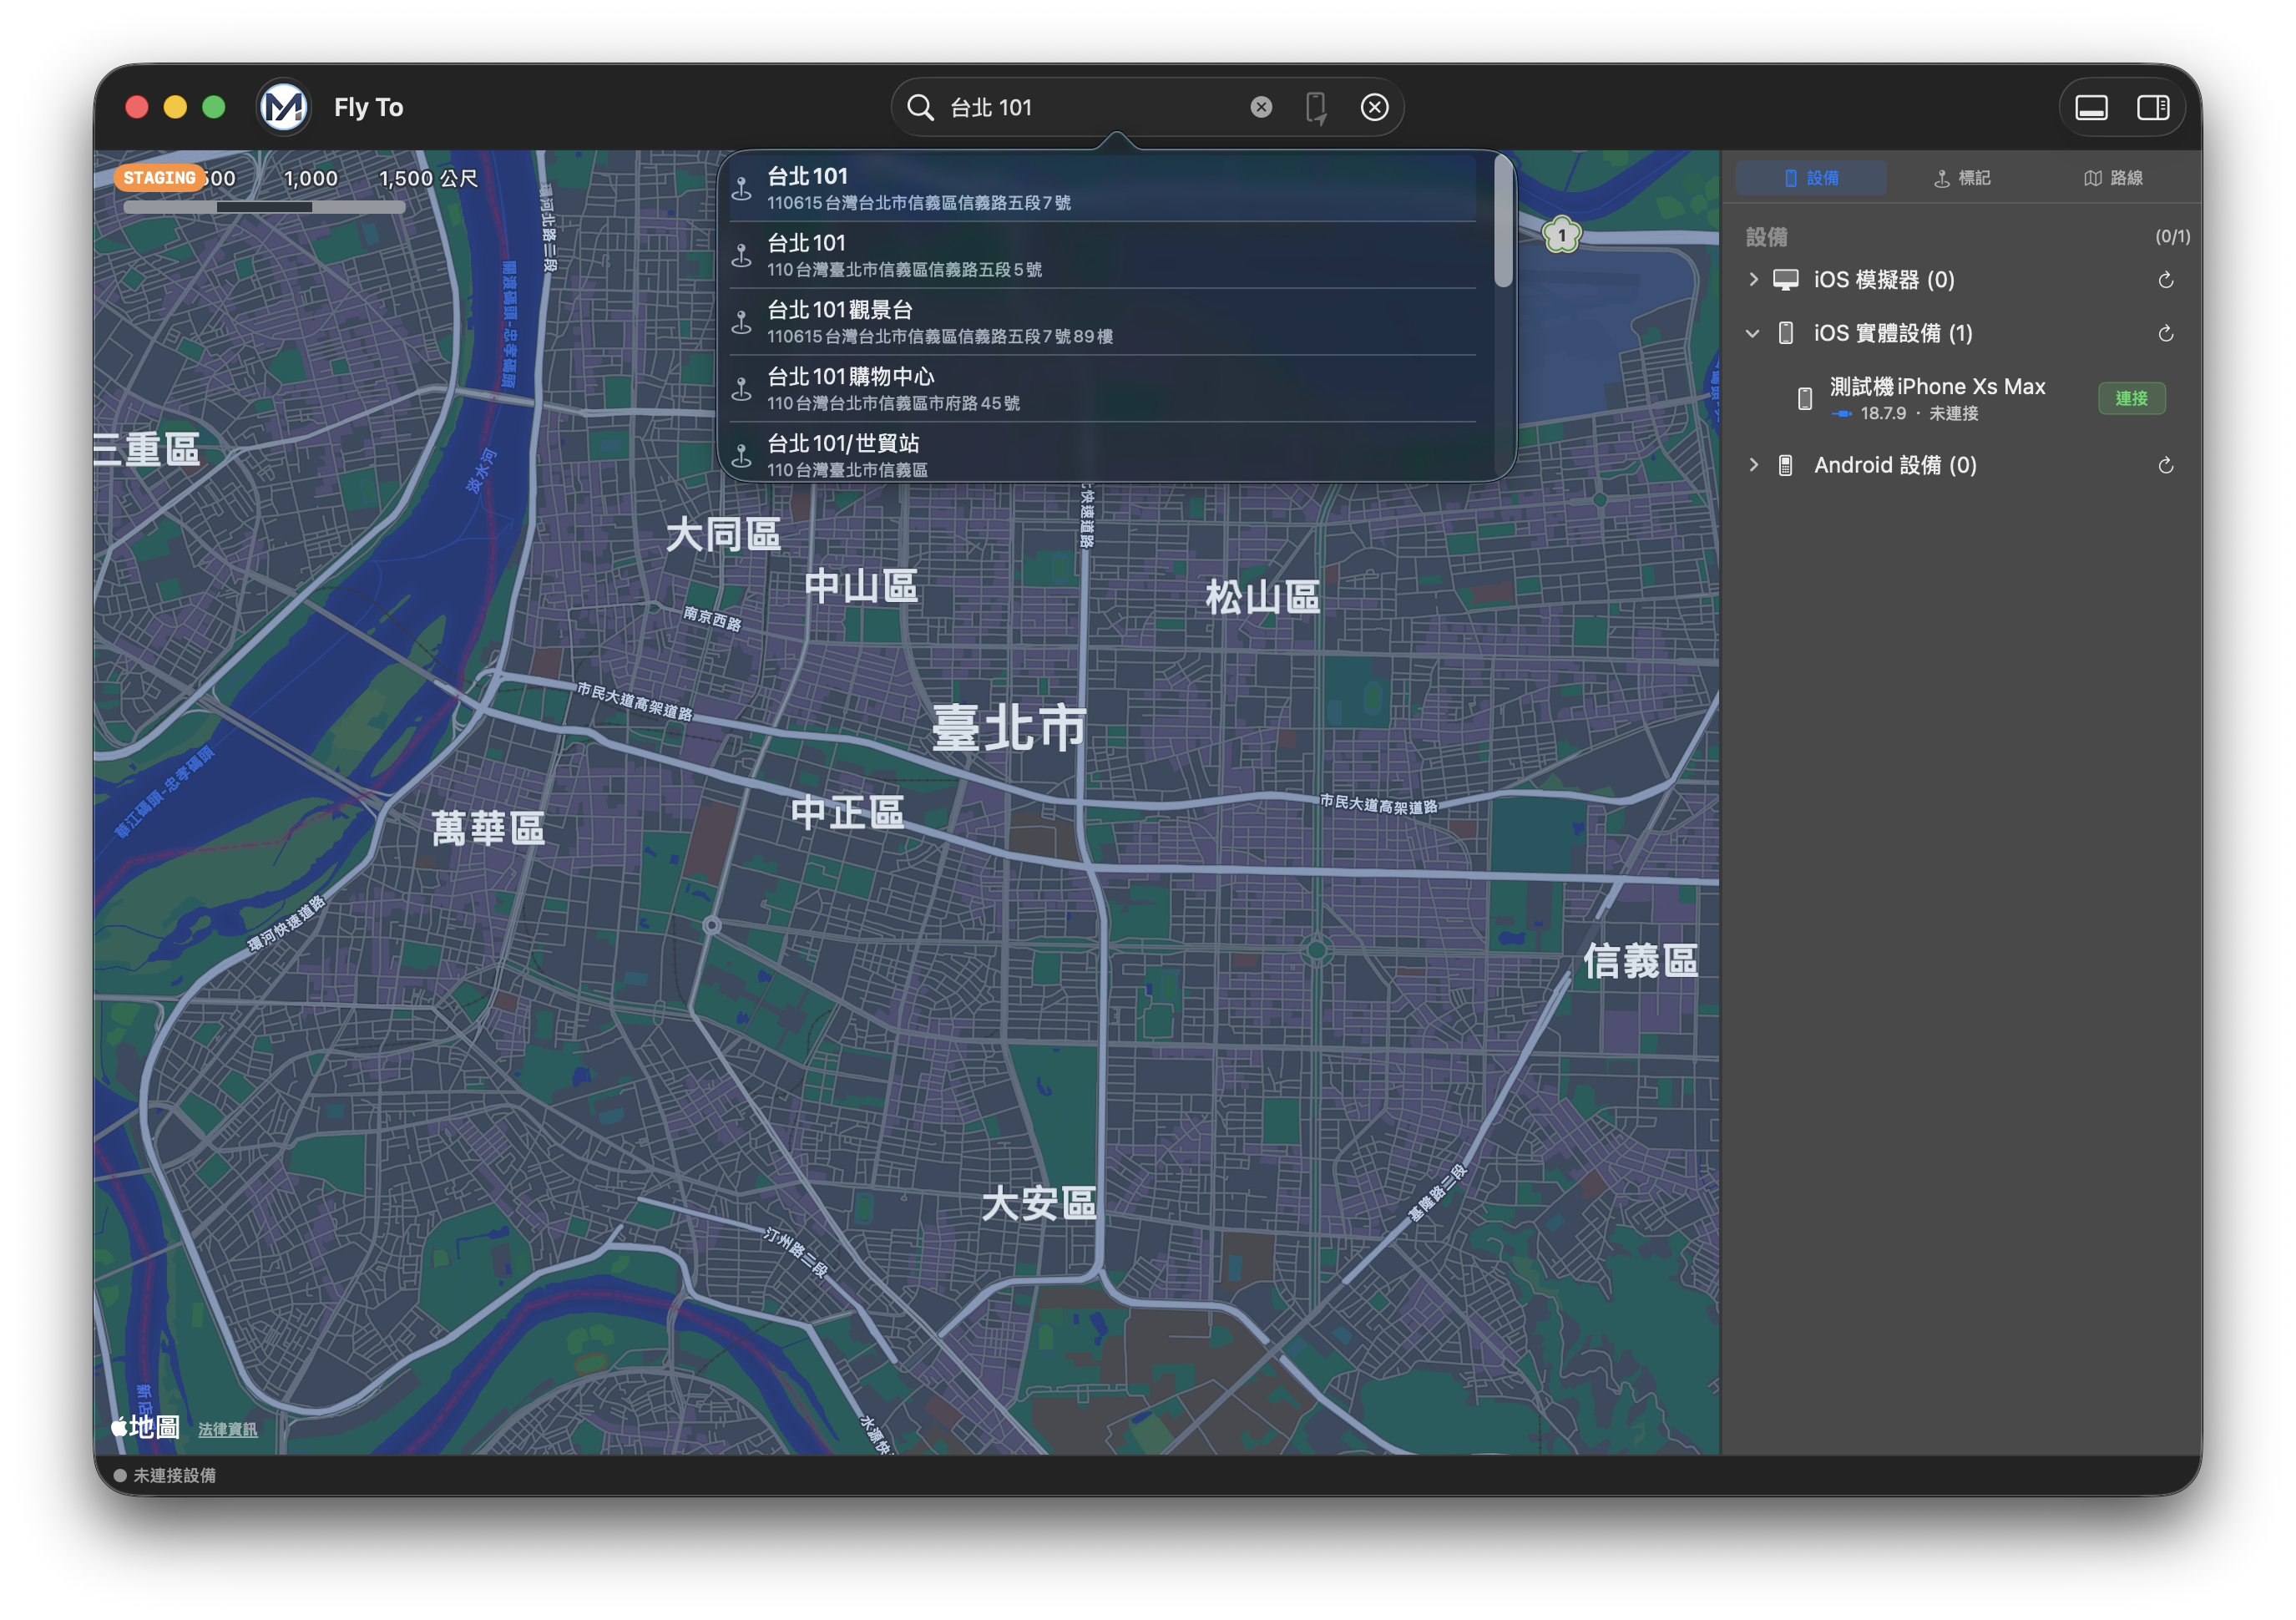Clear the search text 台北 101
The width and height of the screenshot is (2296, 1620).
pos(1261,107)
